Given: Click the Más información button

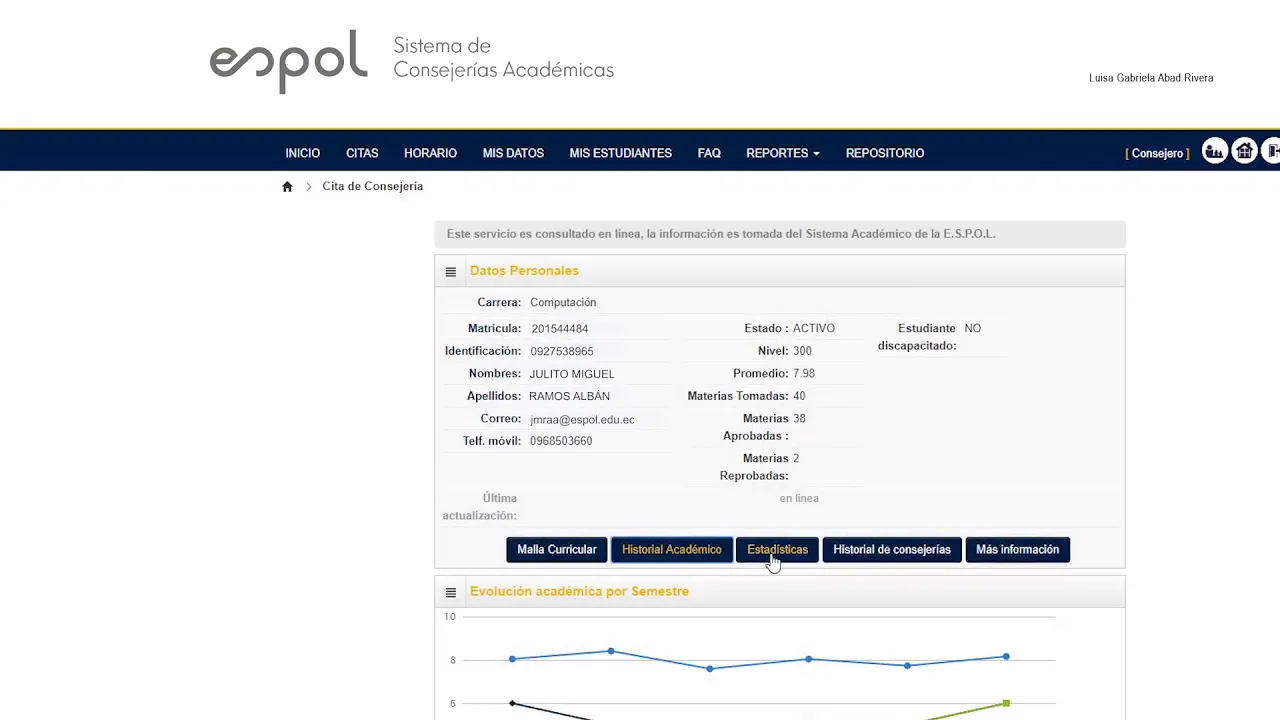Looking at the screenshot, I should [x=1017, y=550].
